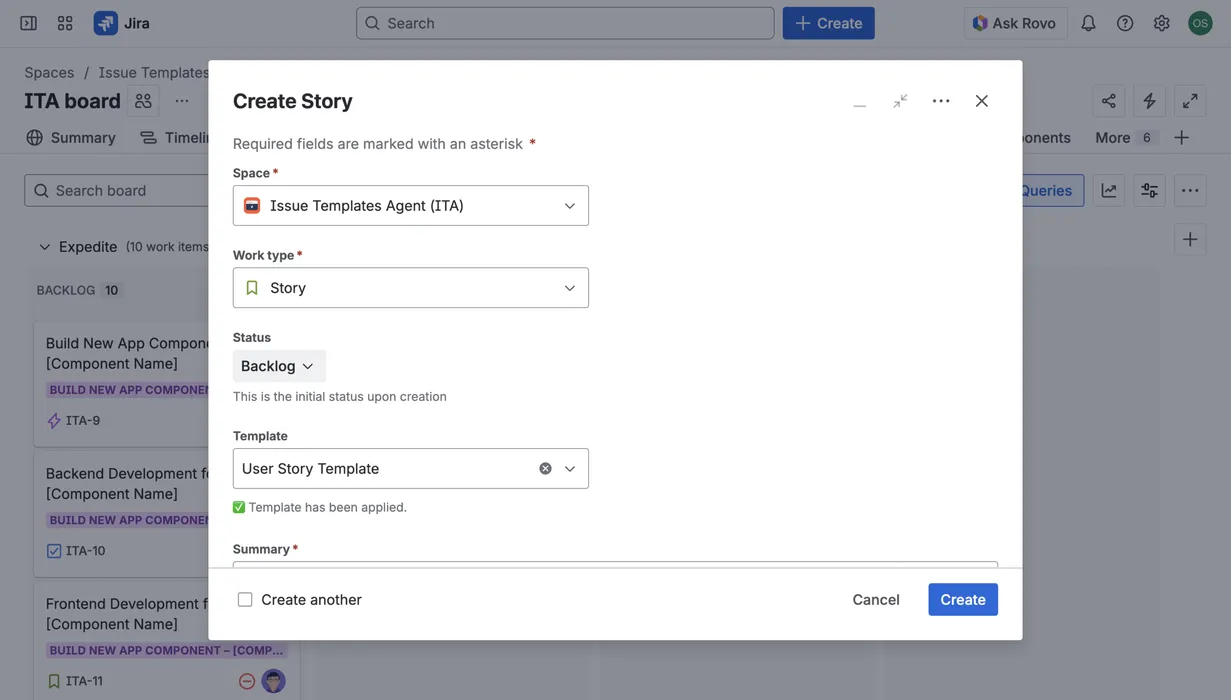Toggle the sidebar panel icon
The image size is (1231, 700).
point(29,23)
